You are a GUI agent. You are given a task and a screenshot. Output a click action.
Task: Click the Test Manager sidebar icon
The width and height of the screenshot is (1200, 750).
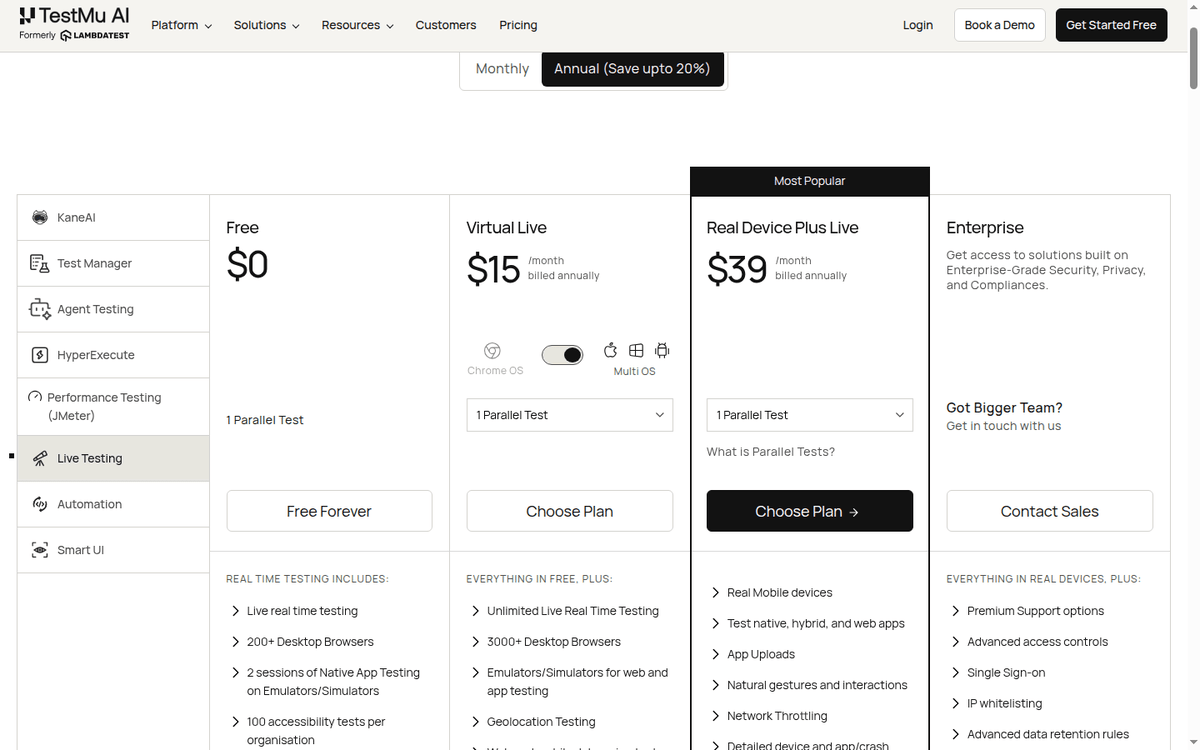click(x=40, y=264)
